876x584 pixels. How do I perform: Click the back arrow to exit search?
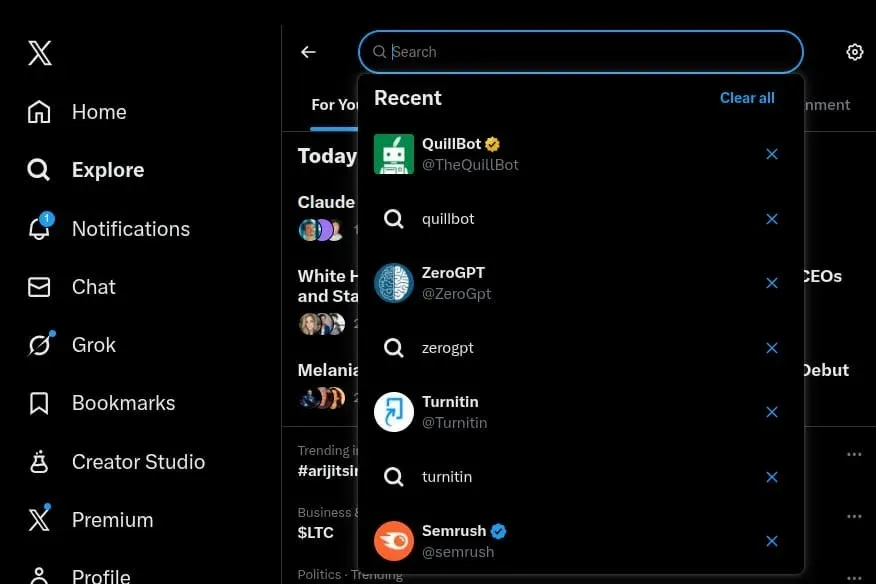click(308, 52)
